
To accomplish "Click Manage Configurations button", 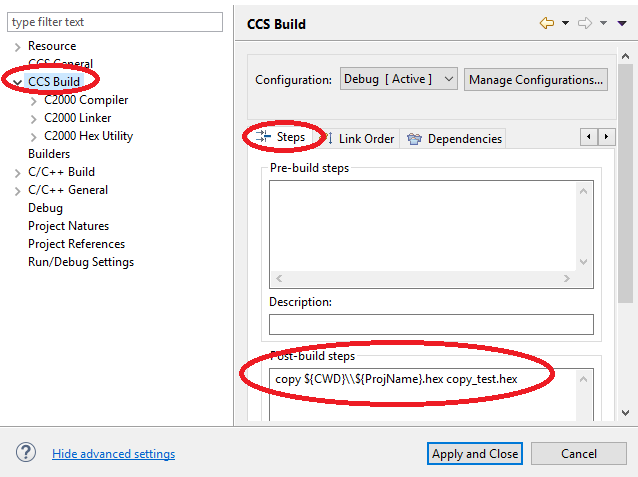I will coord(536,79).
